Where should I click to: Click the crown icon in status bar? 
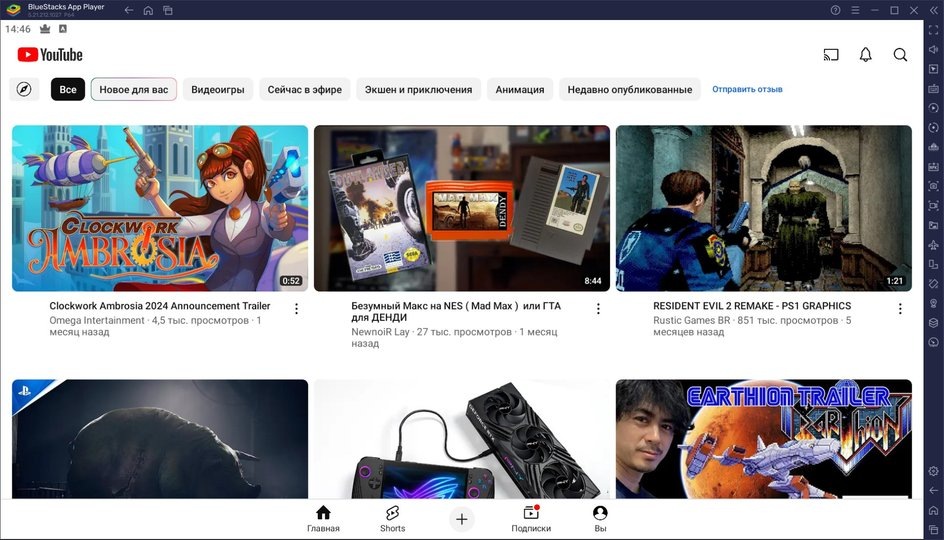[45, 29]
